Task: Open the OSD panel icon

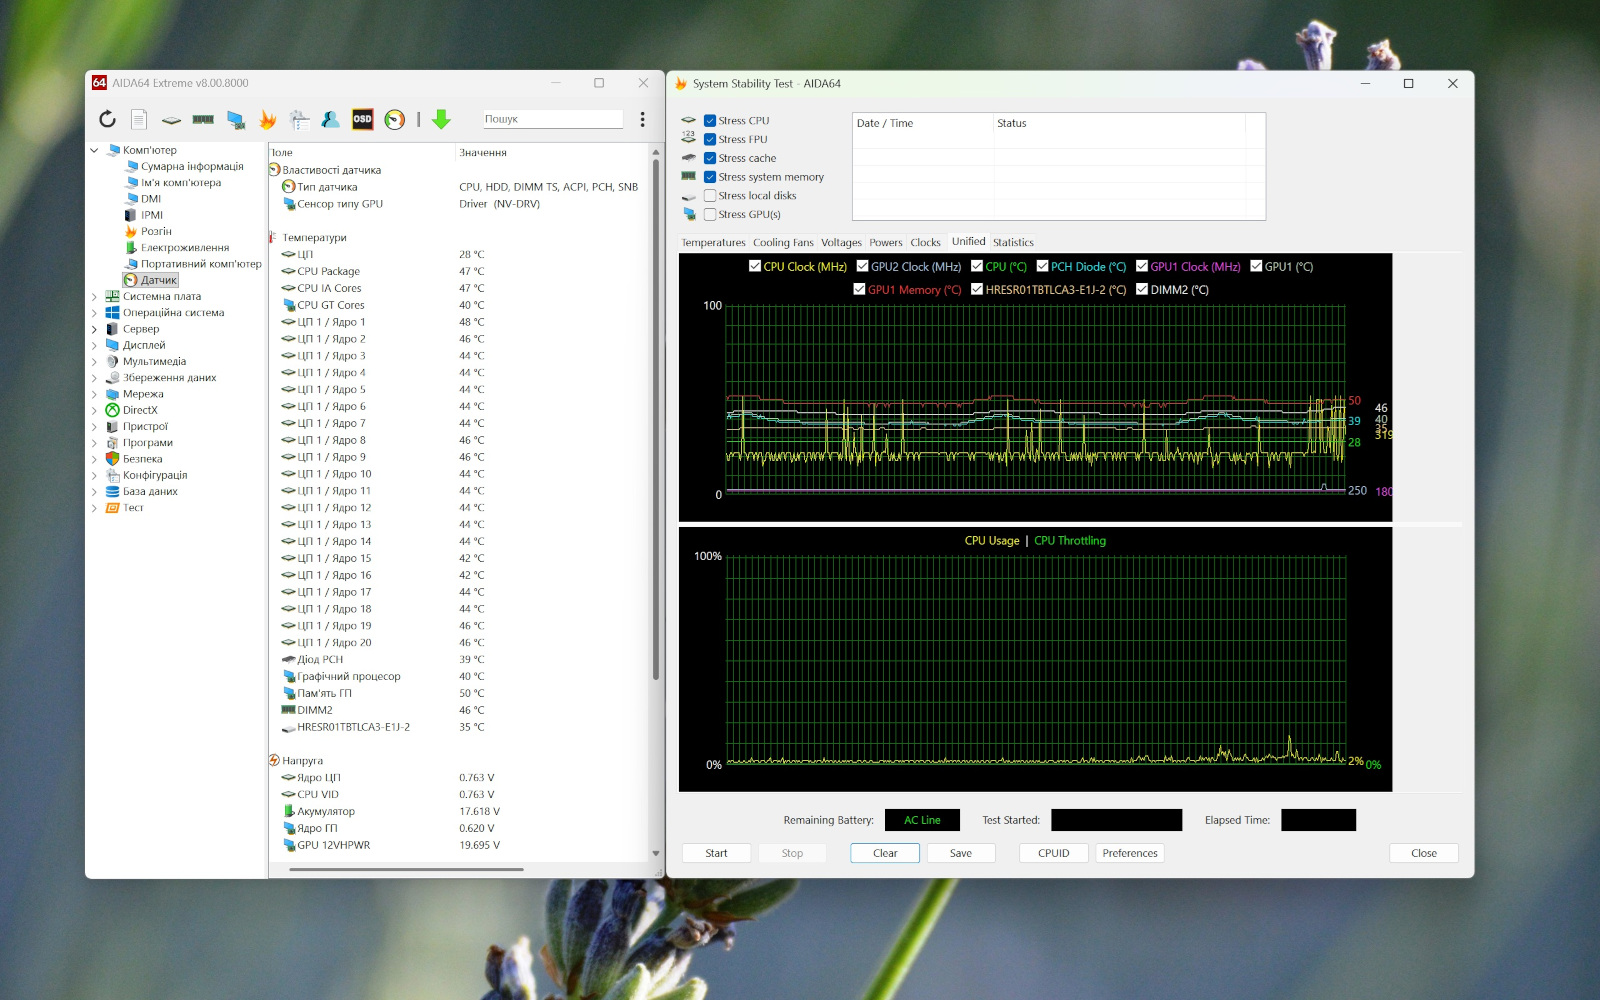Action: [362, 119]
